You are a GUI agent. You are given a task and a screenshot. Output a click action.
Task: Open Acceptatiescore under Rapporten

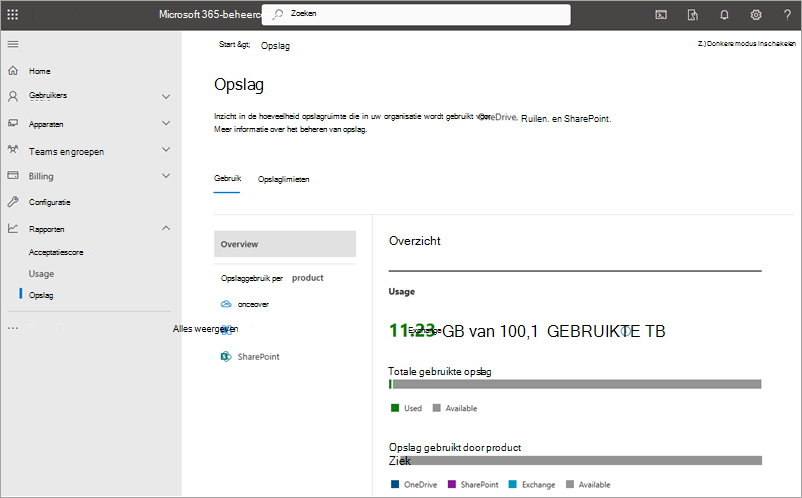pos(56,252)
